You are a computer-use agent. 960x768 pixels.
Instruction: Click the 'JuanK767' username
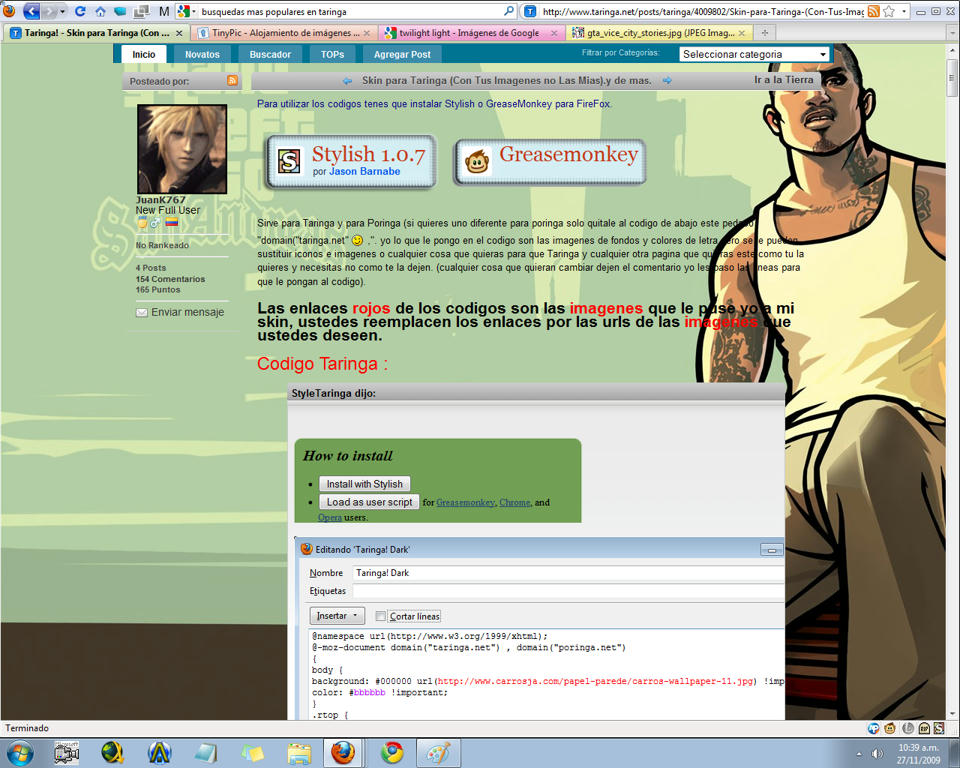pyautogui.click(x=160, y=200)
